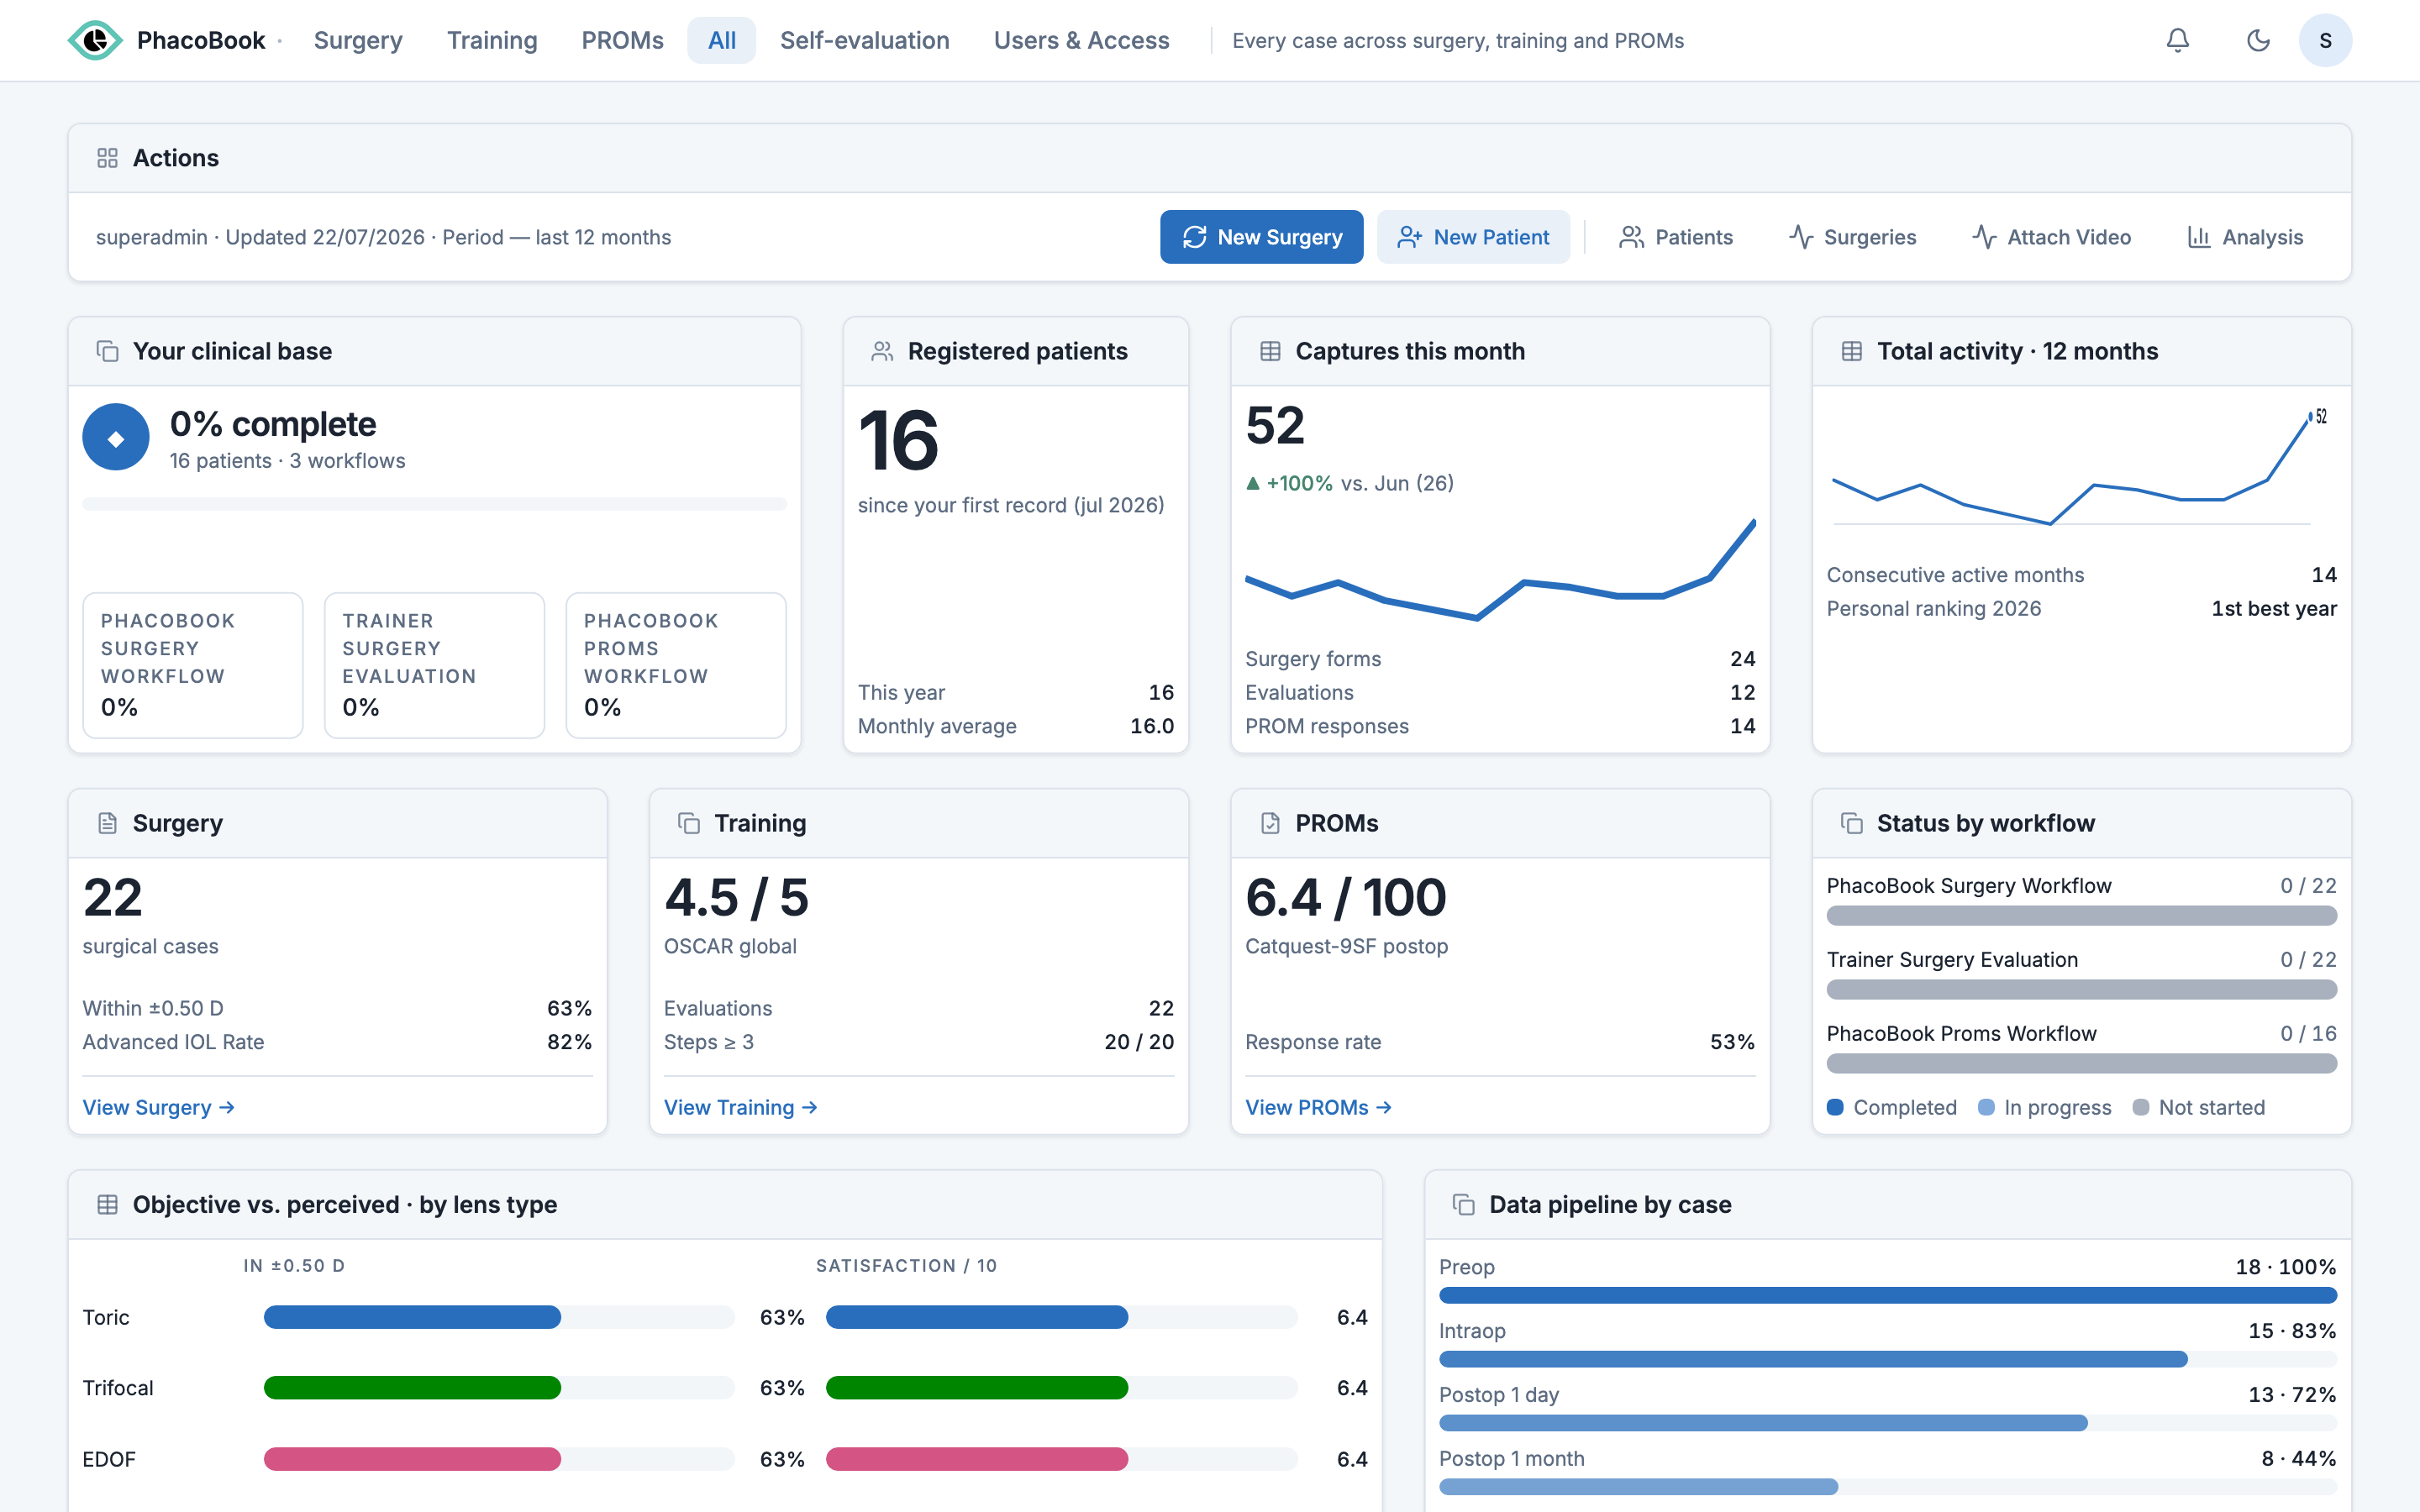
Task: Click the Preop pipeline bar
Action: [x=1887, y=1295]
